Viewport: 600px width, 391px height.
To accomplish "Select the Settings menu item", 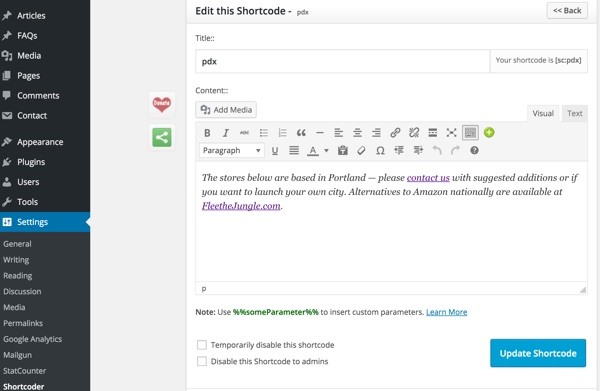I will (x=45, y=222).
